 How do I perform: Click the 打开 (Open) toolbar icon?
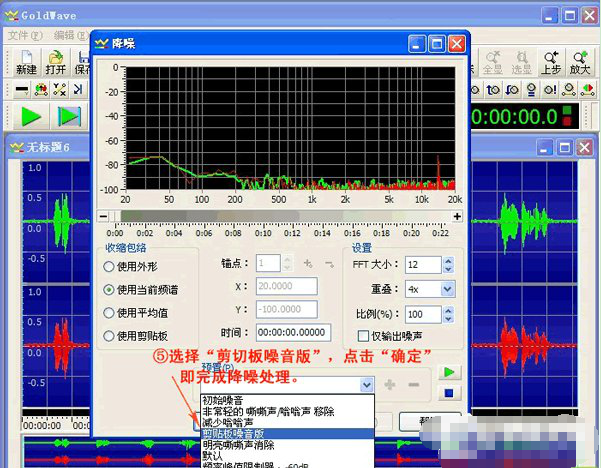(x=56, y=62)
